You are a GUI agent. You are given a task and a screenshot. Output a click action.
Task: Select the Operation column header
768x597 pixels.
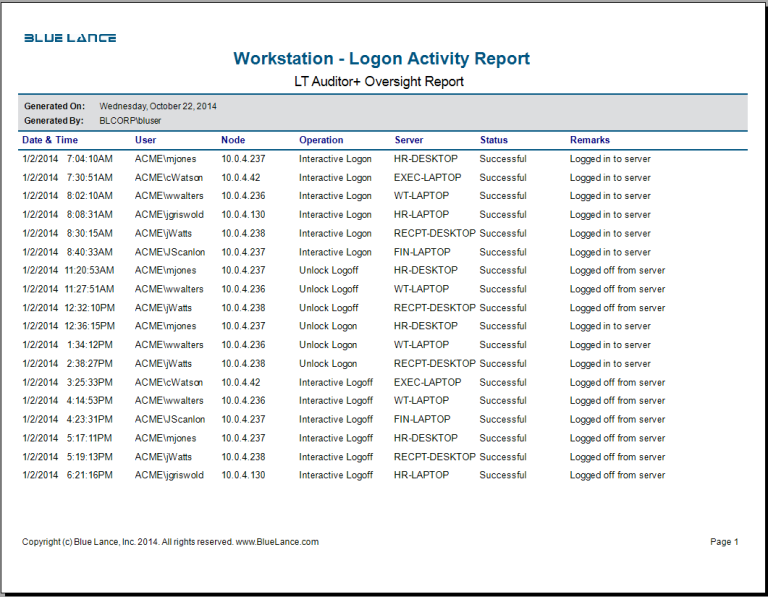[x=321, y=140]
